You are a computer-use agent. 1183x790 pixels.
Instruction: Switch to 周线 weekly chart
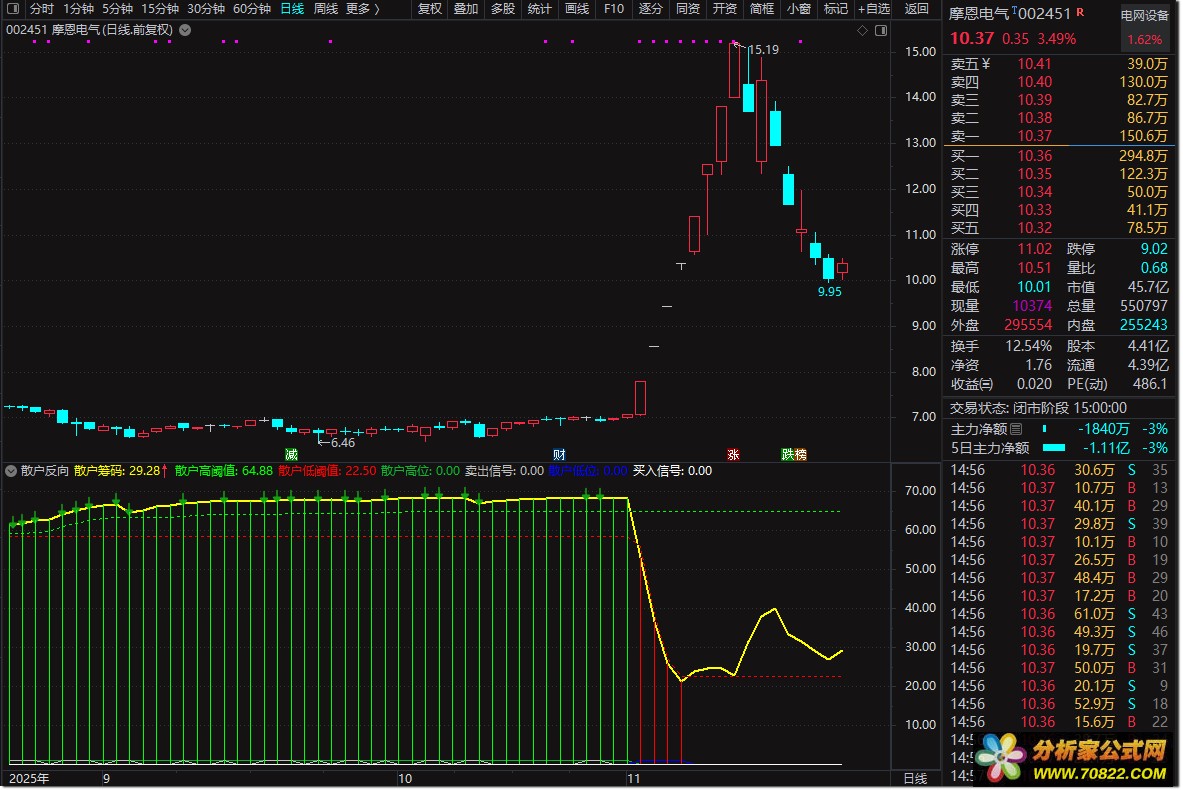[325, 8]
